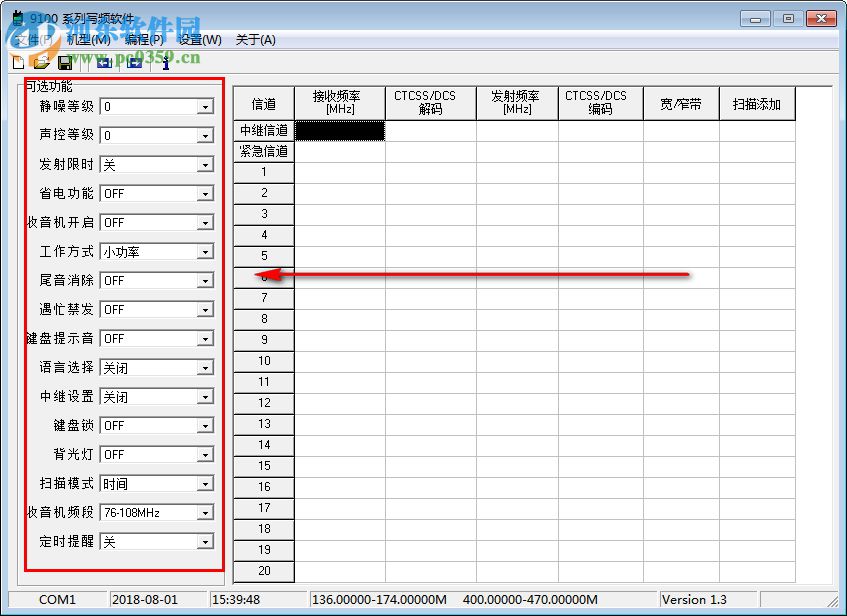
Task: Click the 扫描添加 column header
Action: pos(757,103)
